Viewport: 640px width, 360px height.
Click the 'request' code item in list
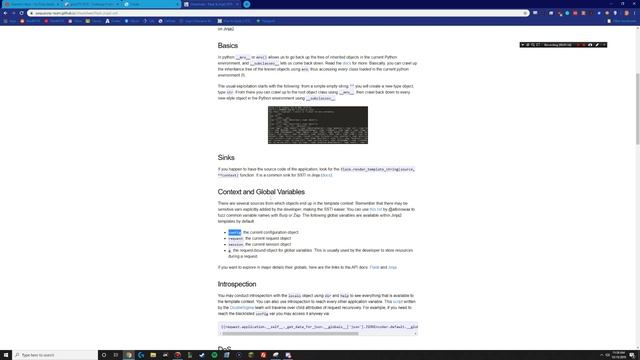coord(236,238)
